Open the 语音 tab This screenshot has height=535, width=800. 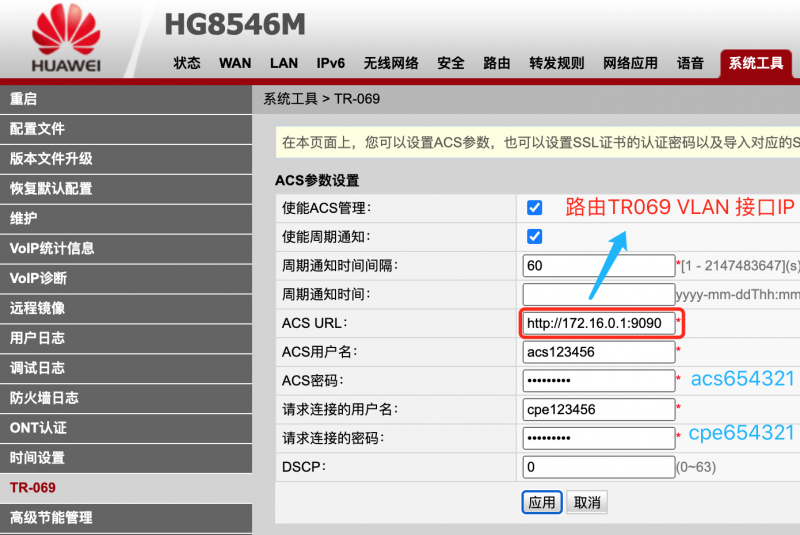pos(690,63)
